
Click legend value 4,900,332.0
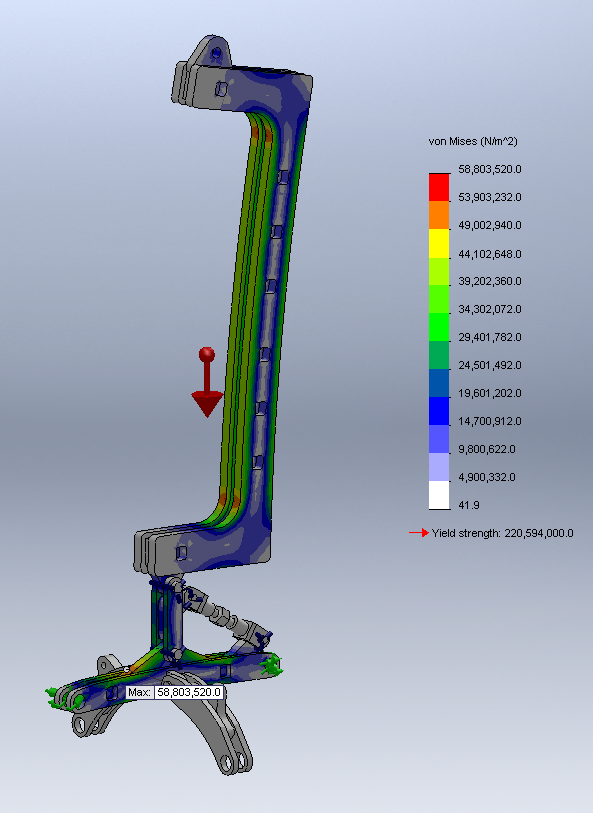pyautogui.click(x=487, y=477)
